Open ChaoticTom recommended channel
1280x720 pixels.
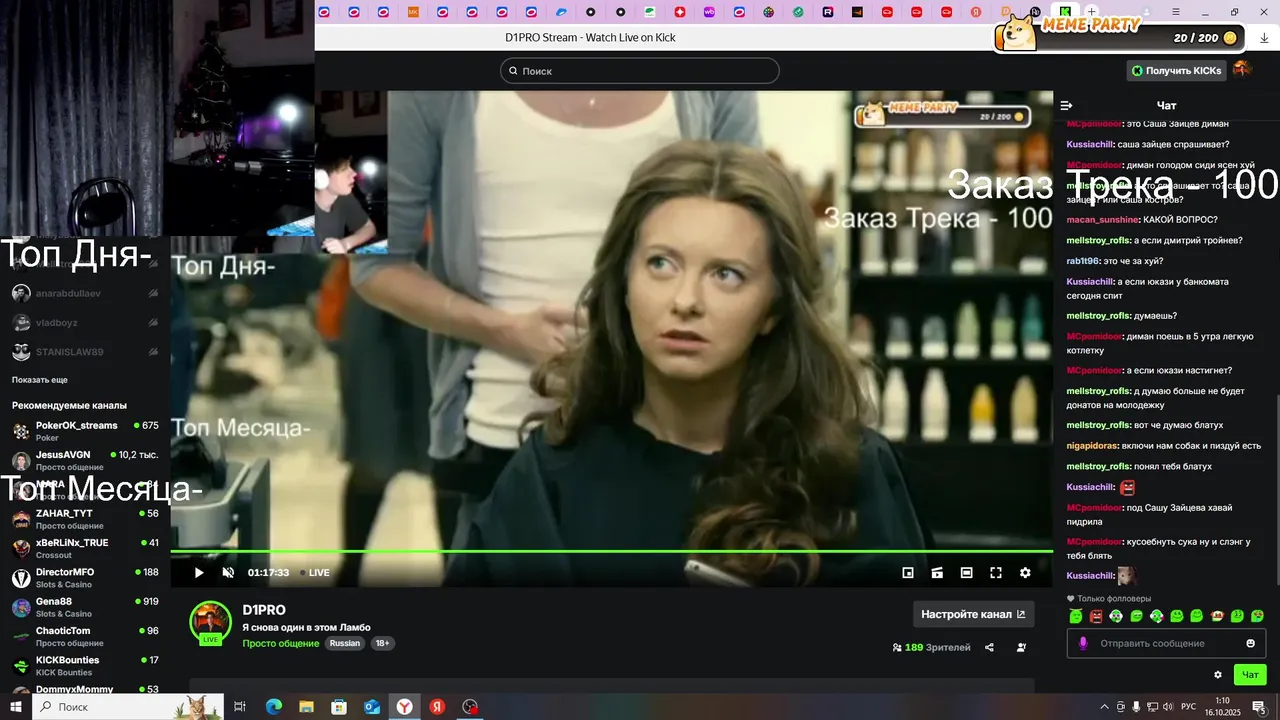click(x=85, y=636)
